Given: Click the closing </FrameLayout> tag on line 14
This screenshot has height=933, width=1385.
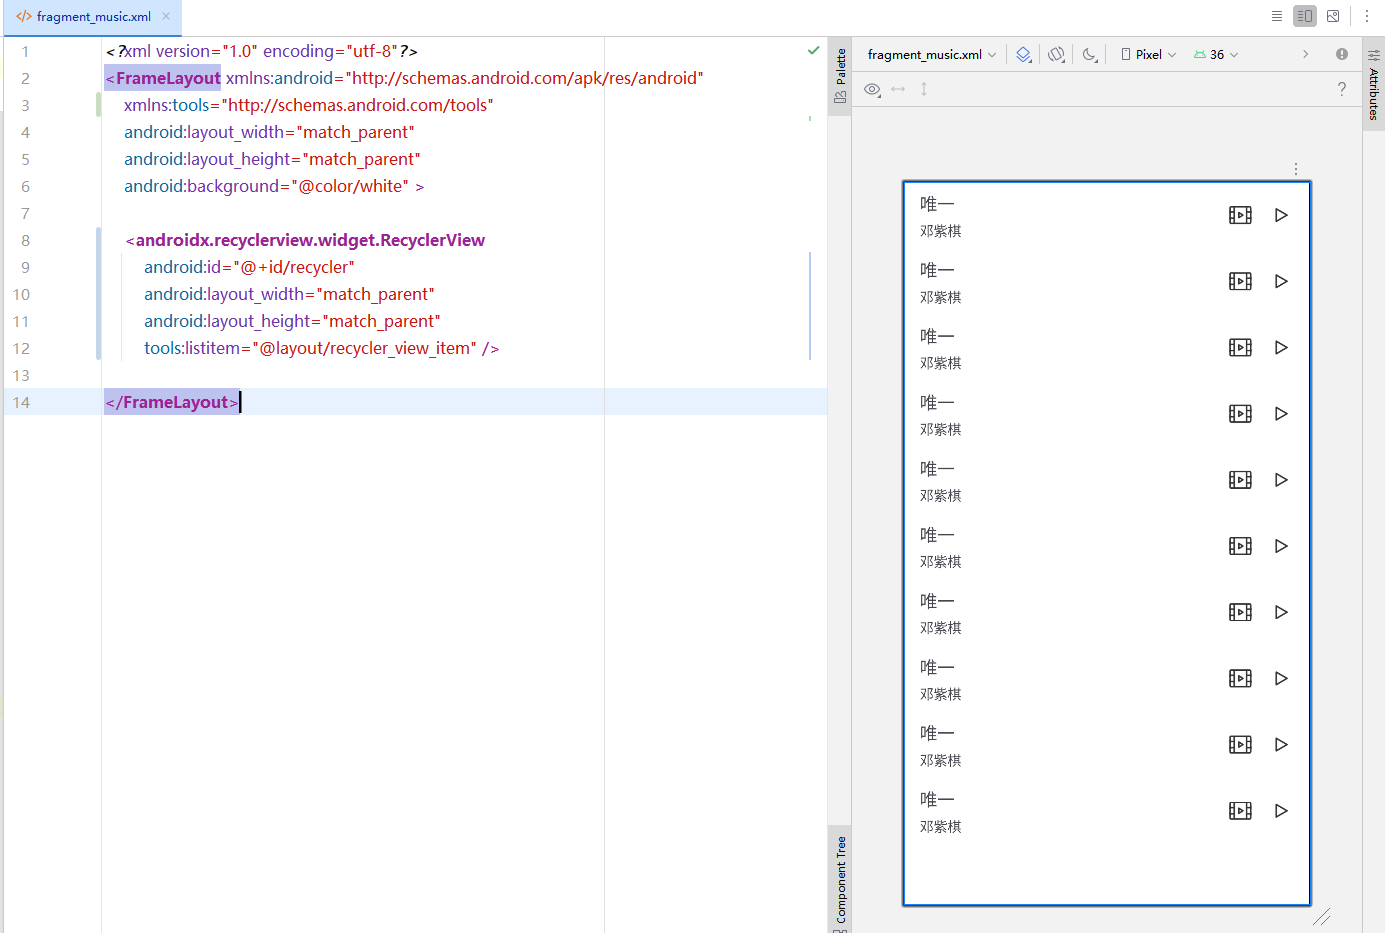Looking at the screenshot, I should pyautogui.click(x=172, y=402).
